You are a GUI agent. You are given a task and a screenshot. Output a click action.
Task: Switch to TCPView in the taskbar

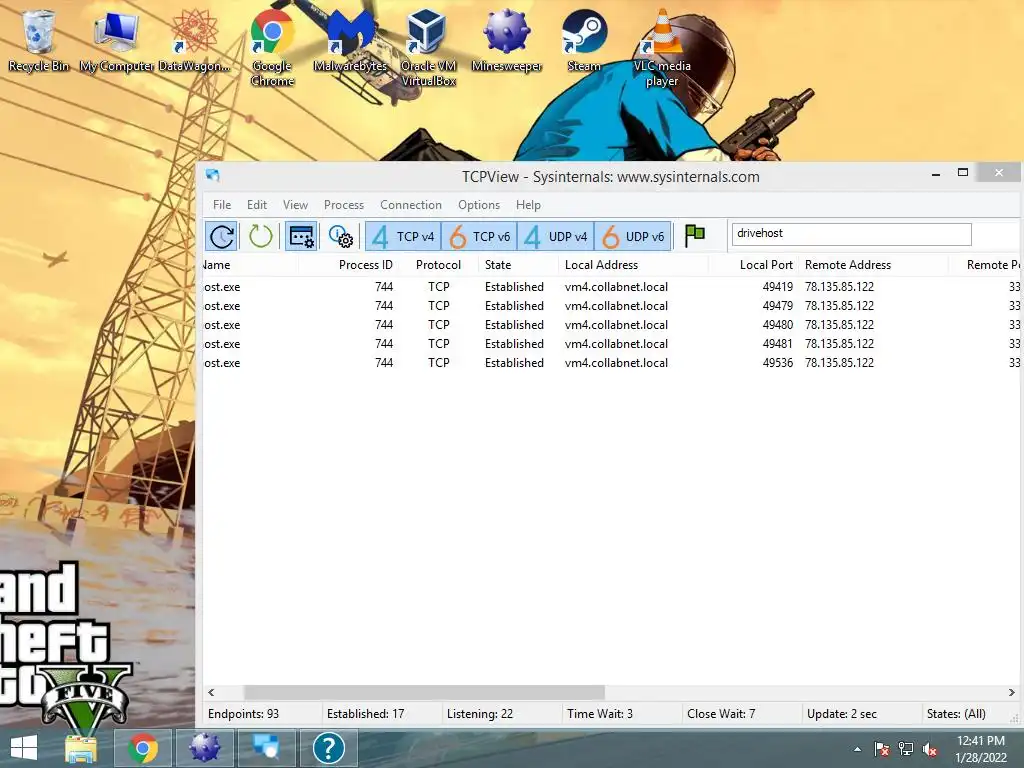tap(266, 748)
